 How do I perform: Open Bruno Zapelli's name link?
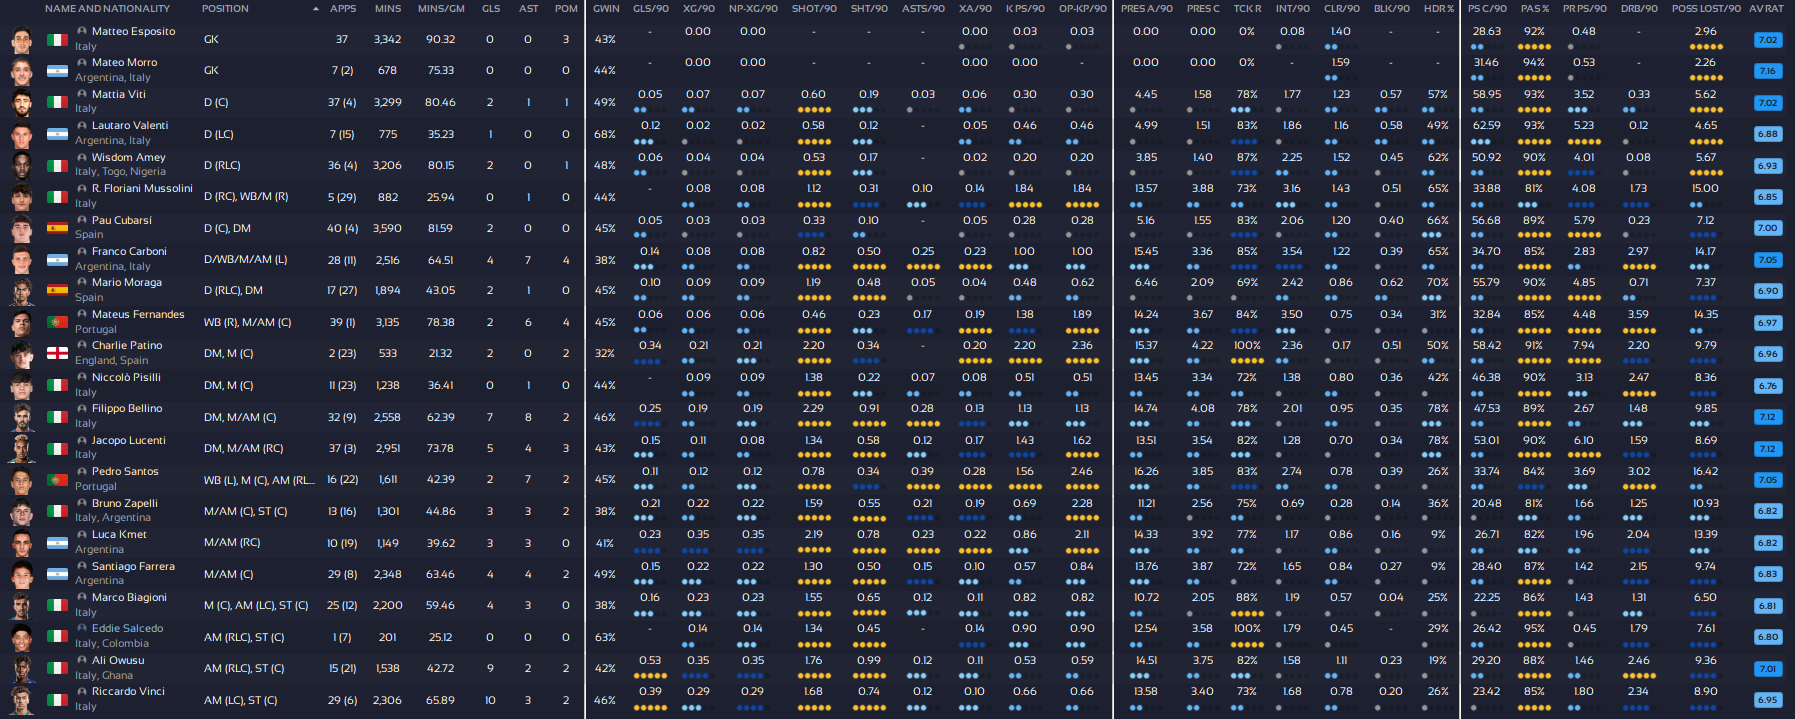[x=125, y=504]
